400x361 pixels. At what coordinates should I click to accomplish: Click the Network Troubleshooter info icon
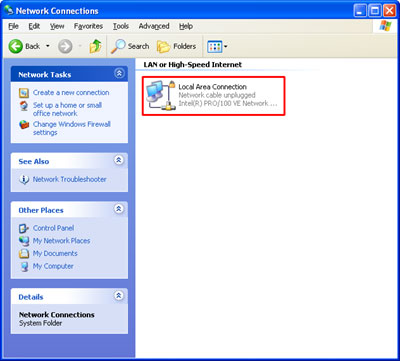[x=24, y=179]
